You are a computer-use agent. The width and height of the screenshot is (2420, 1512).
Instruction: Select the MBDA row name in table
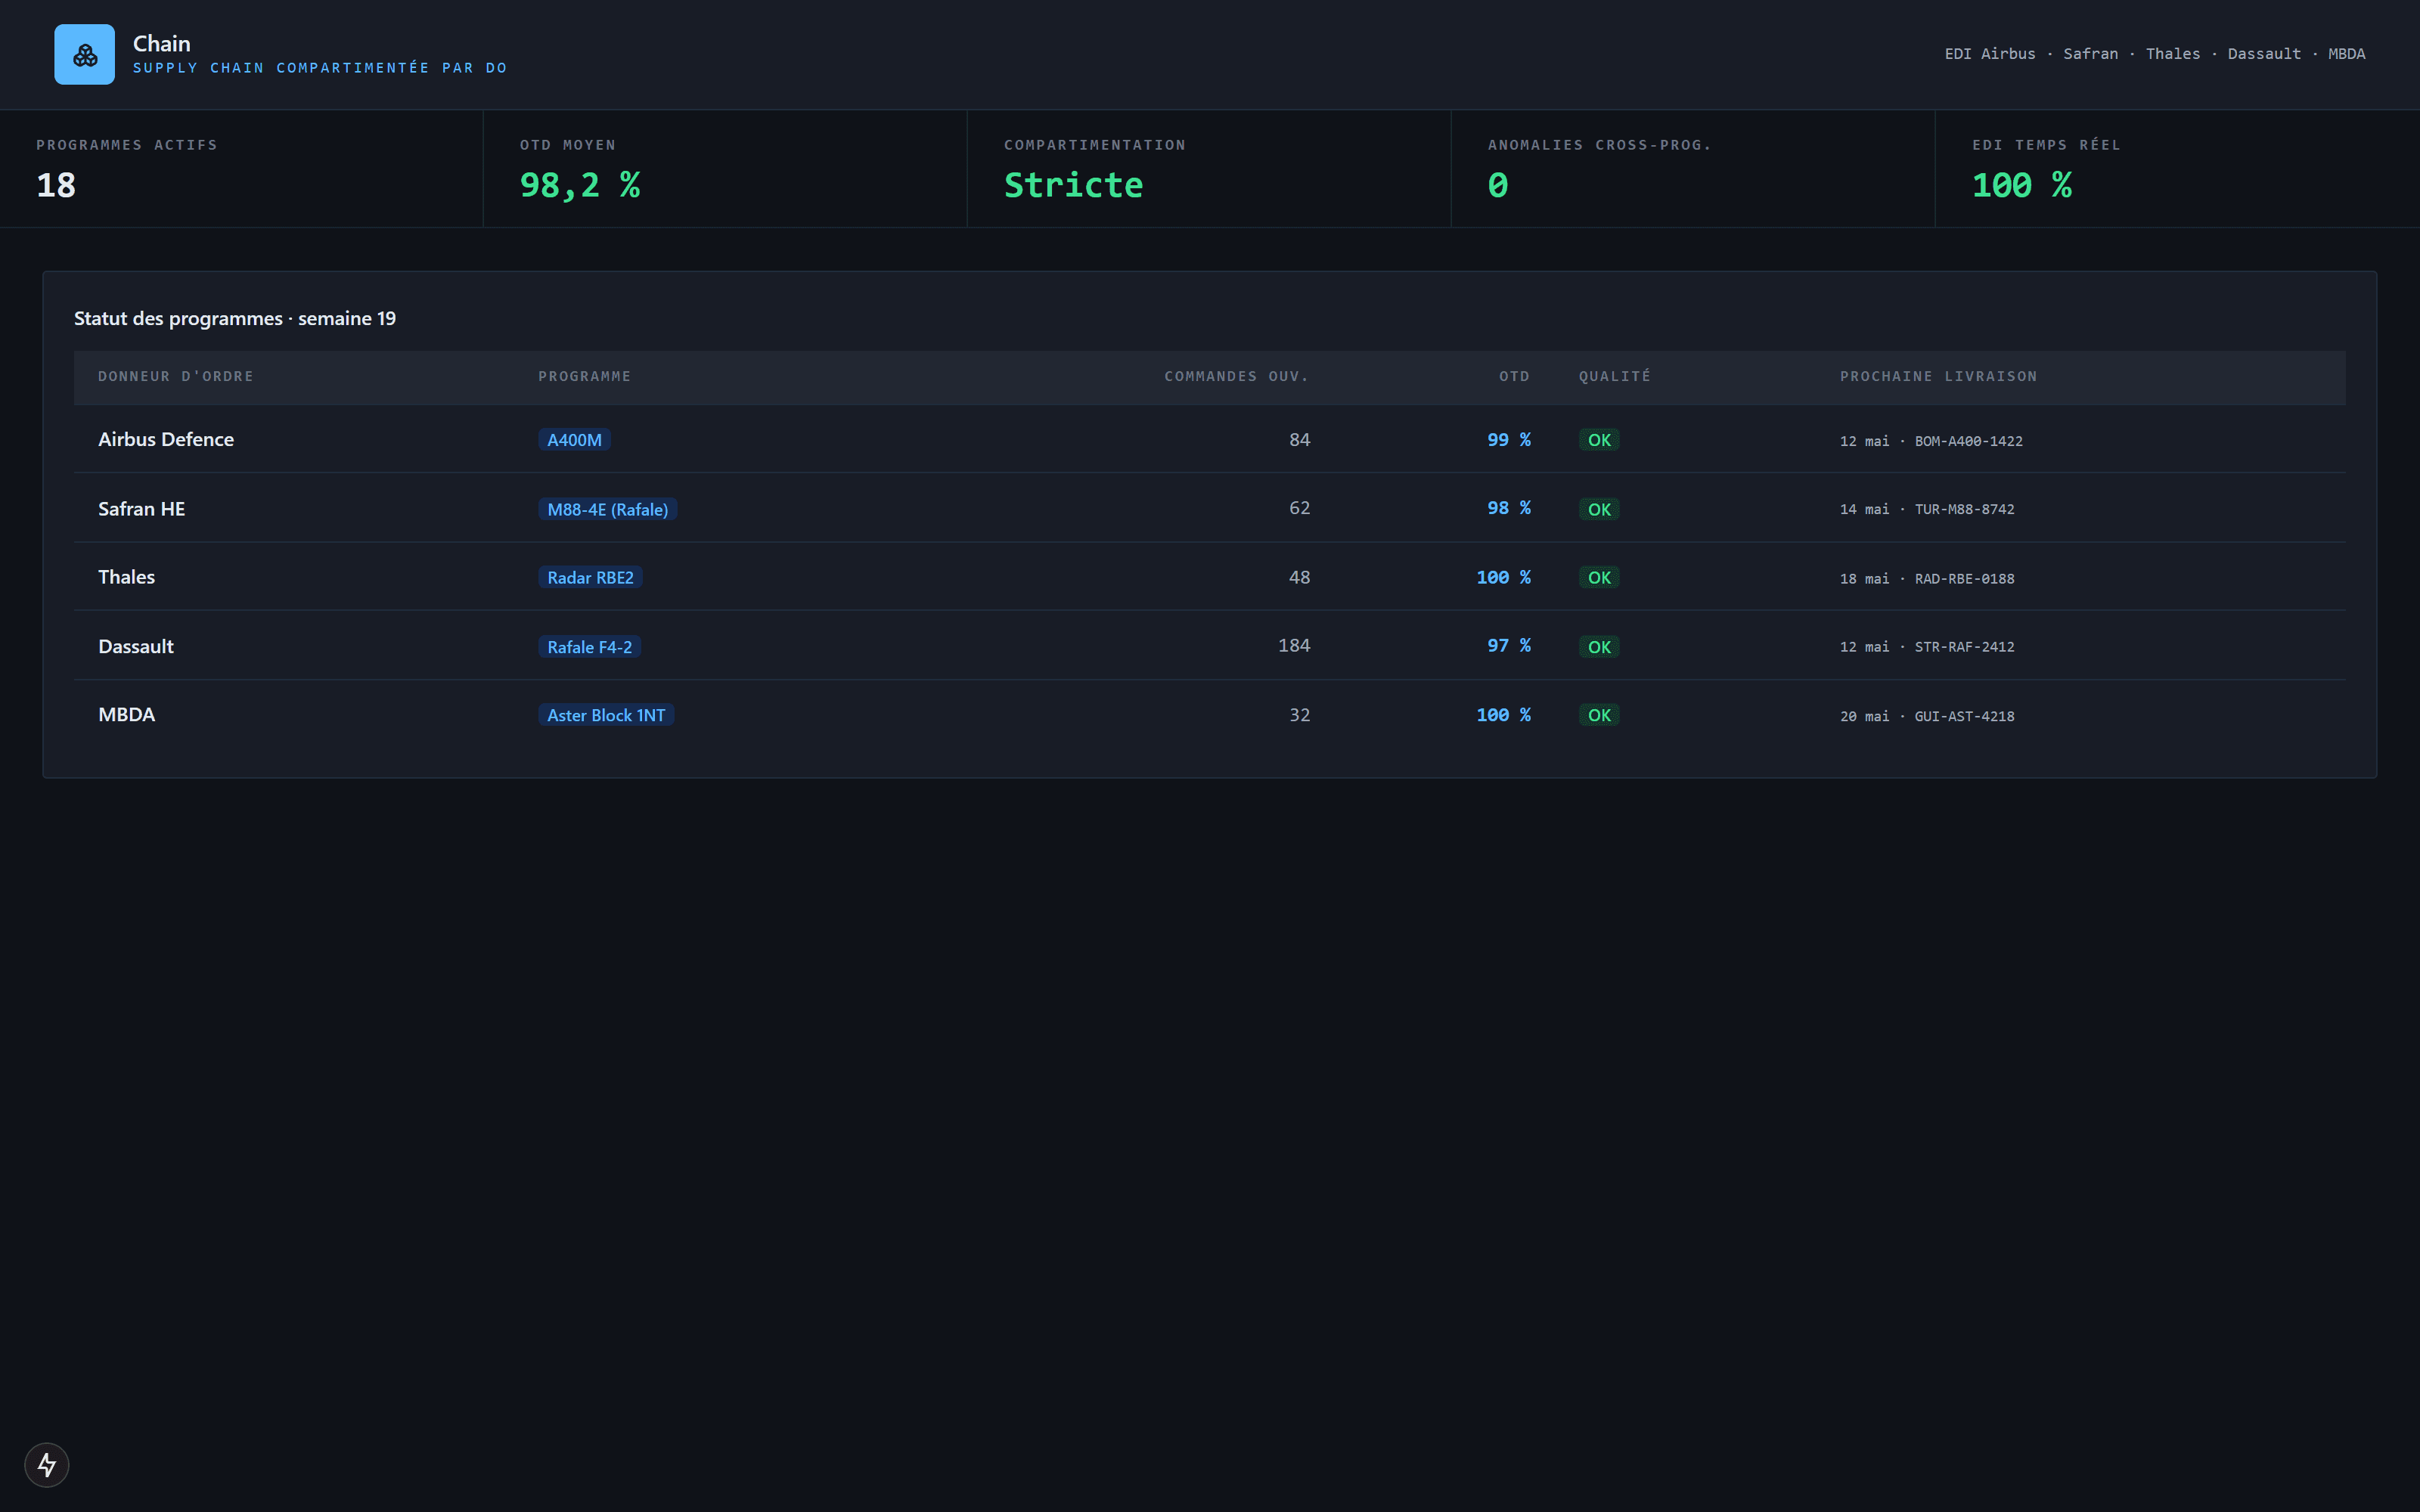pos(126,714)
